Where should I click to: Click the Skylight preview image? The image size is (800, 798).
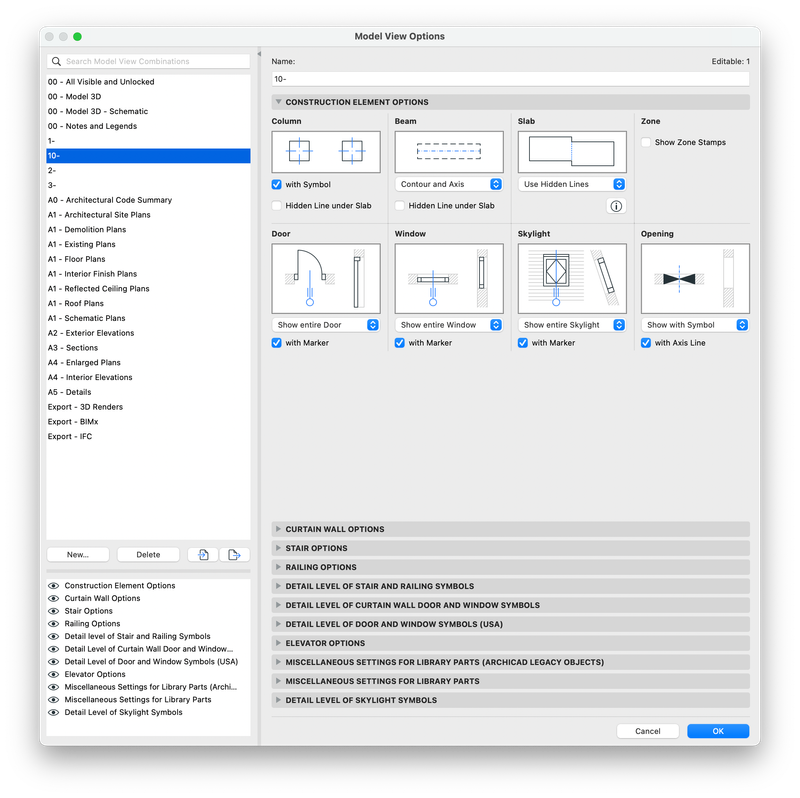point(572,279)
